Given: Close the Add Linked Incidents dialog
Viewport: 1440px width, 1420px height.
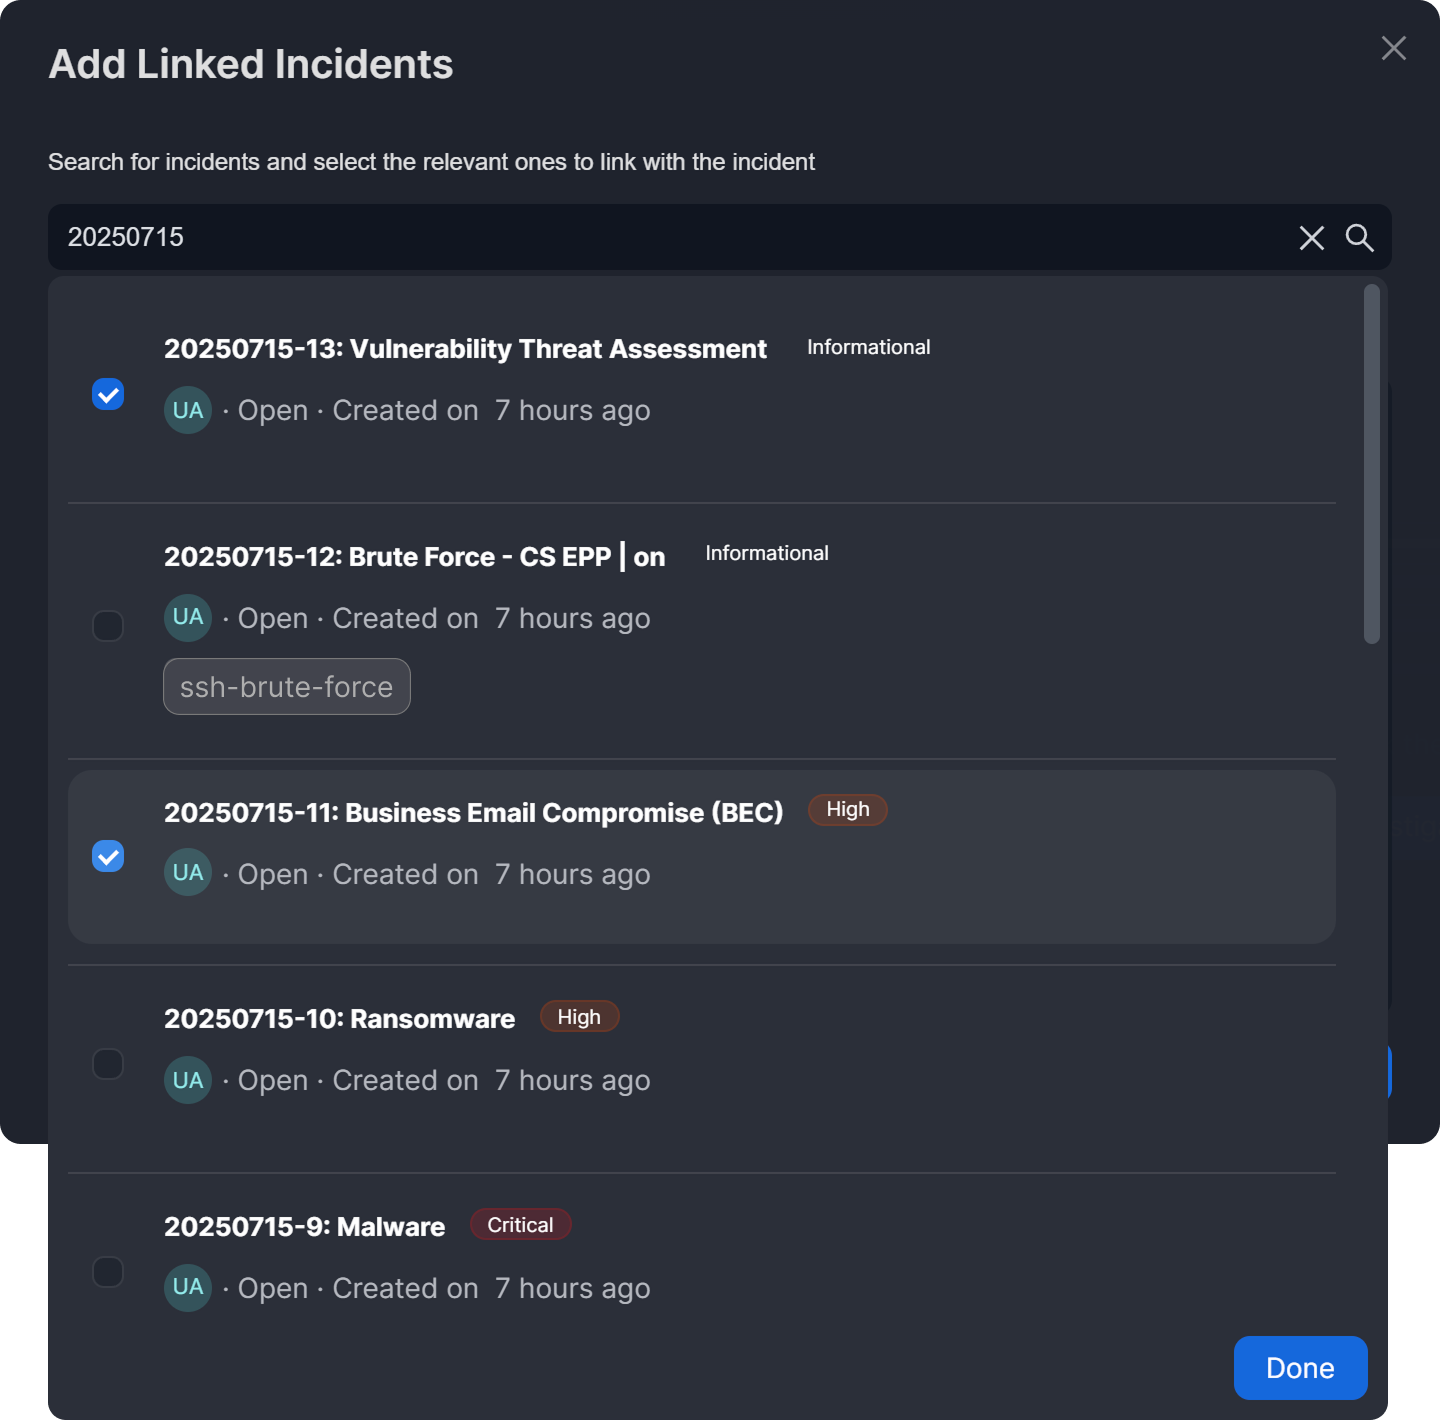Looking at the screenshot, I should 1393,48.
